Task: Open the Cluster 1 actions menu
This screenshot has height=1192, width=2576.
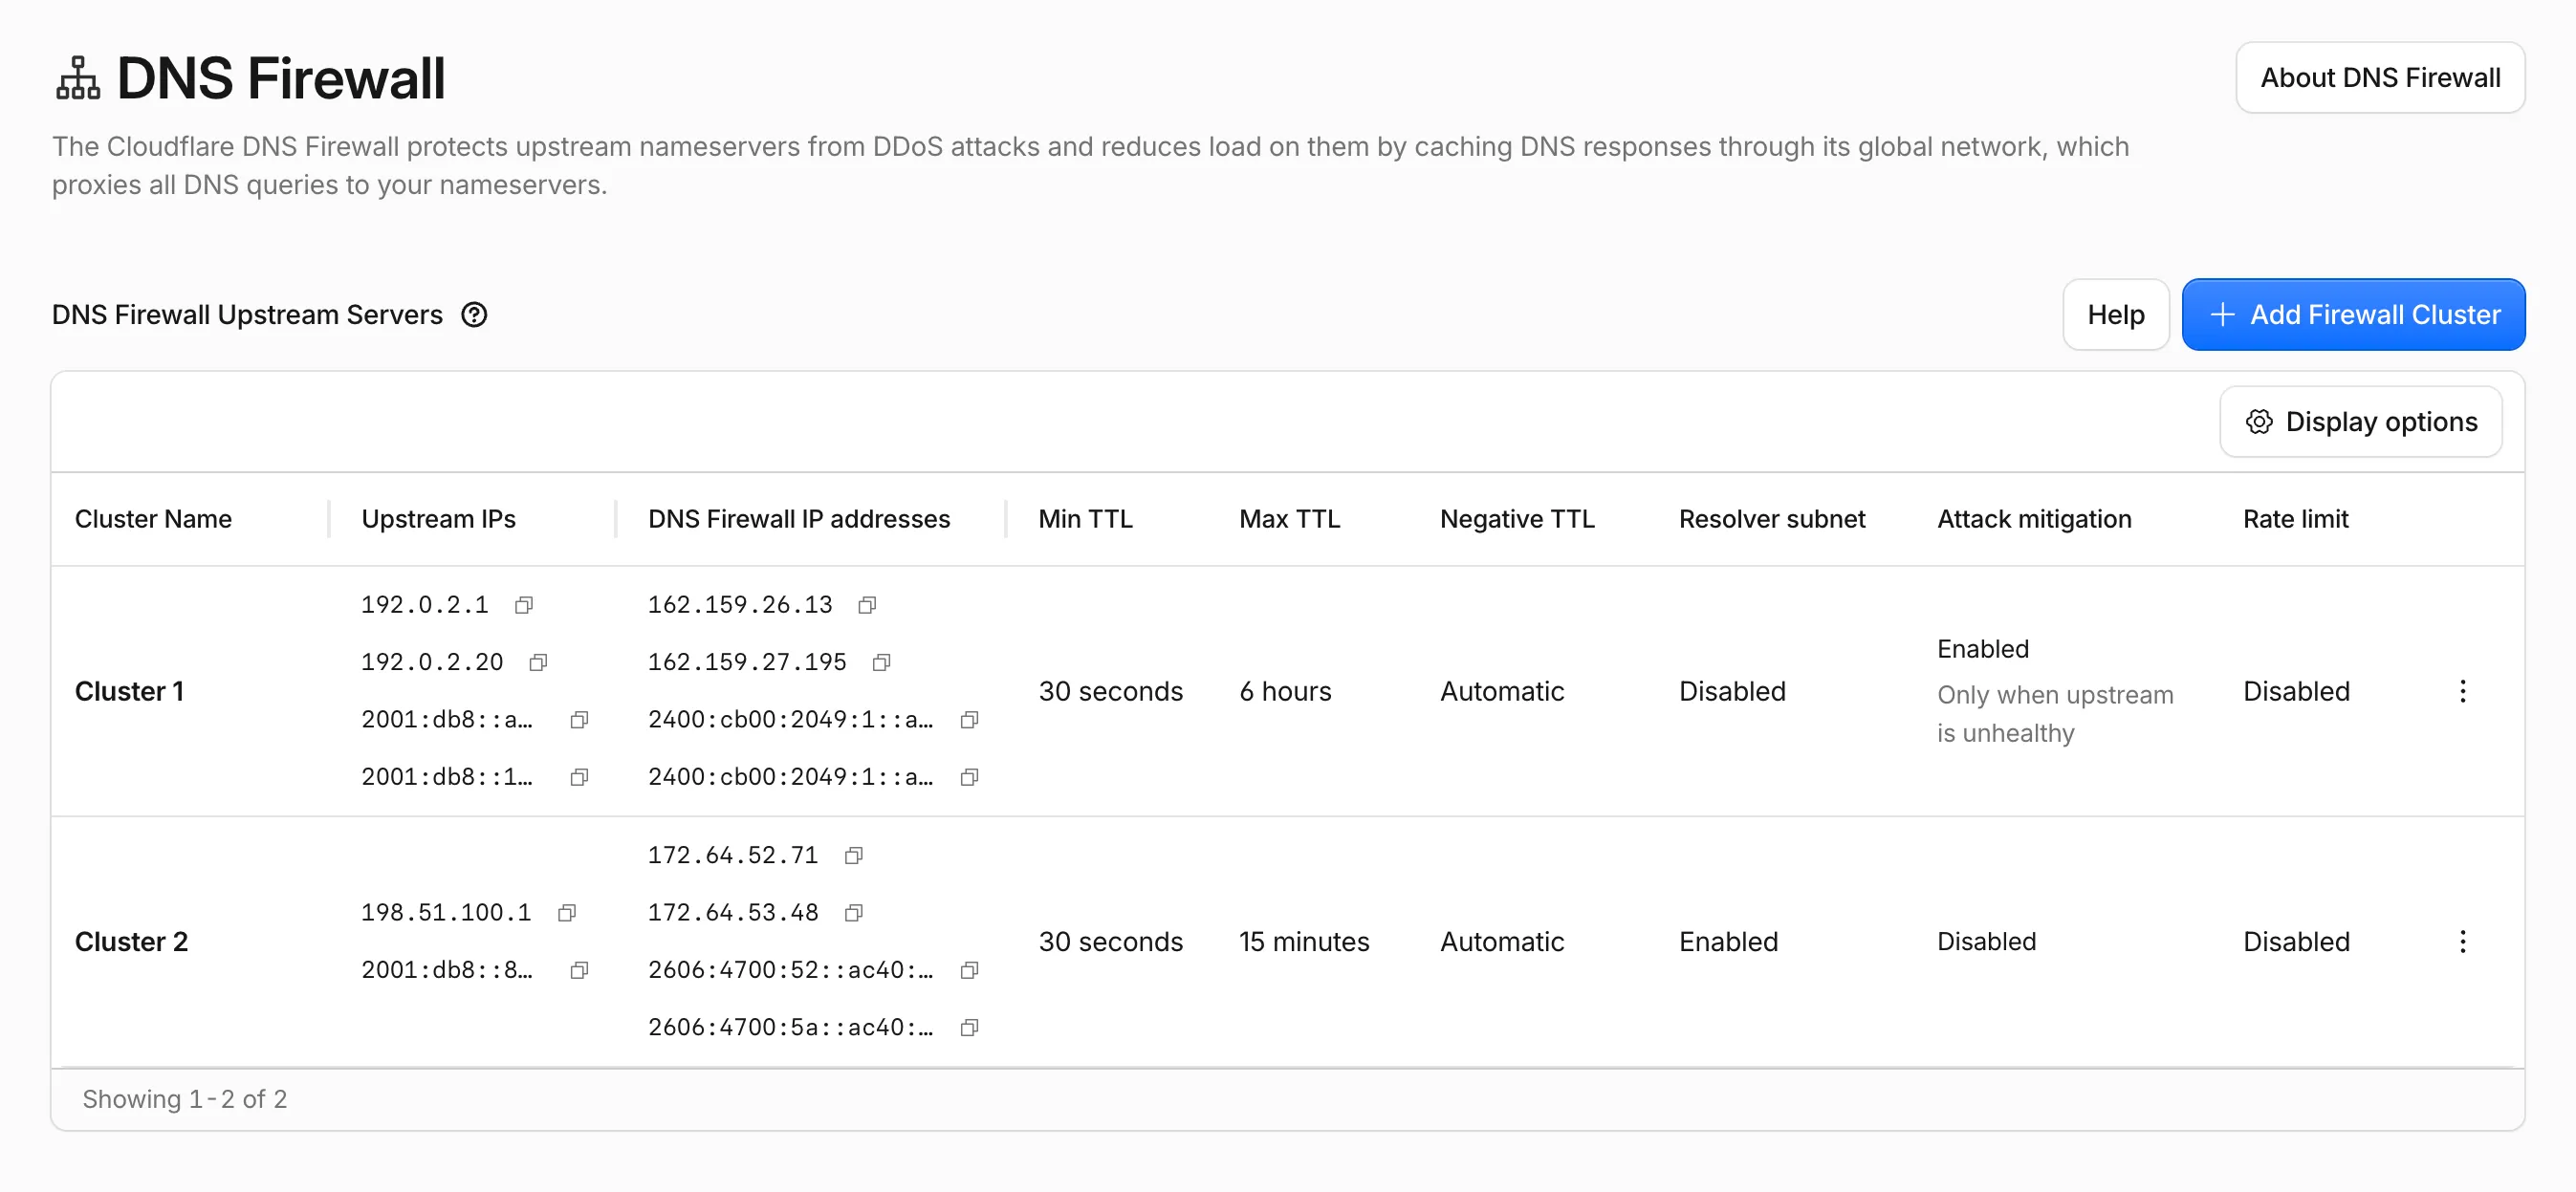Action: point(2462,691)
